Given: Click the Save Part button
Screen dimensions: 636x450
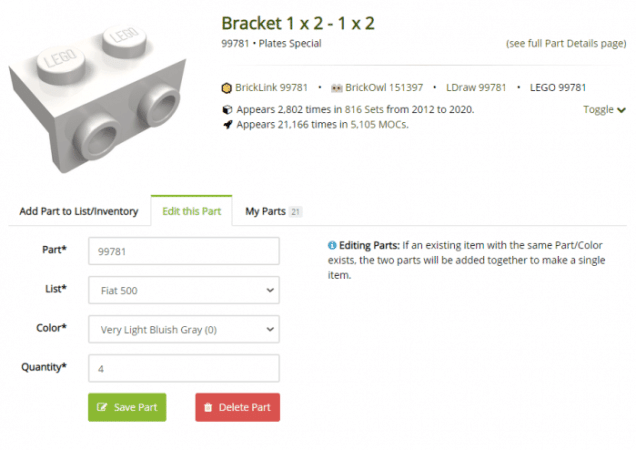Looking at the screenshot, I should point(127,407).
